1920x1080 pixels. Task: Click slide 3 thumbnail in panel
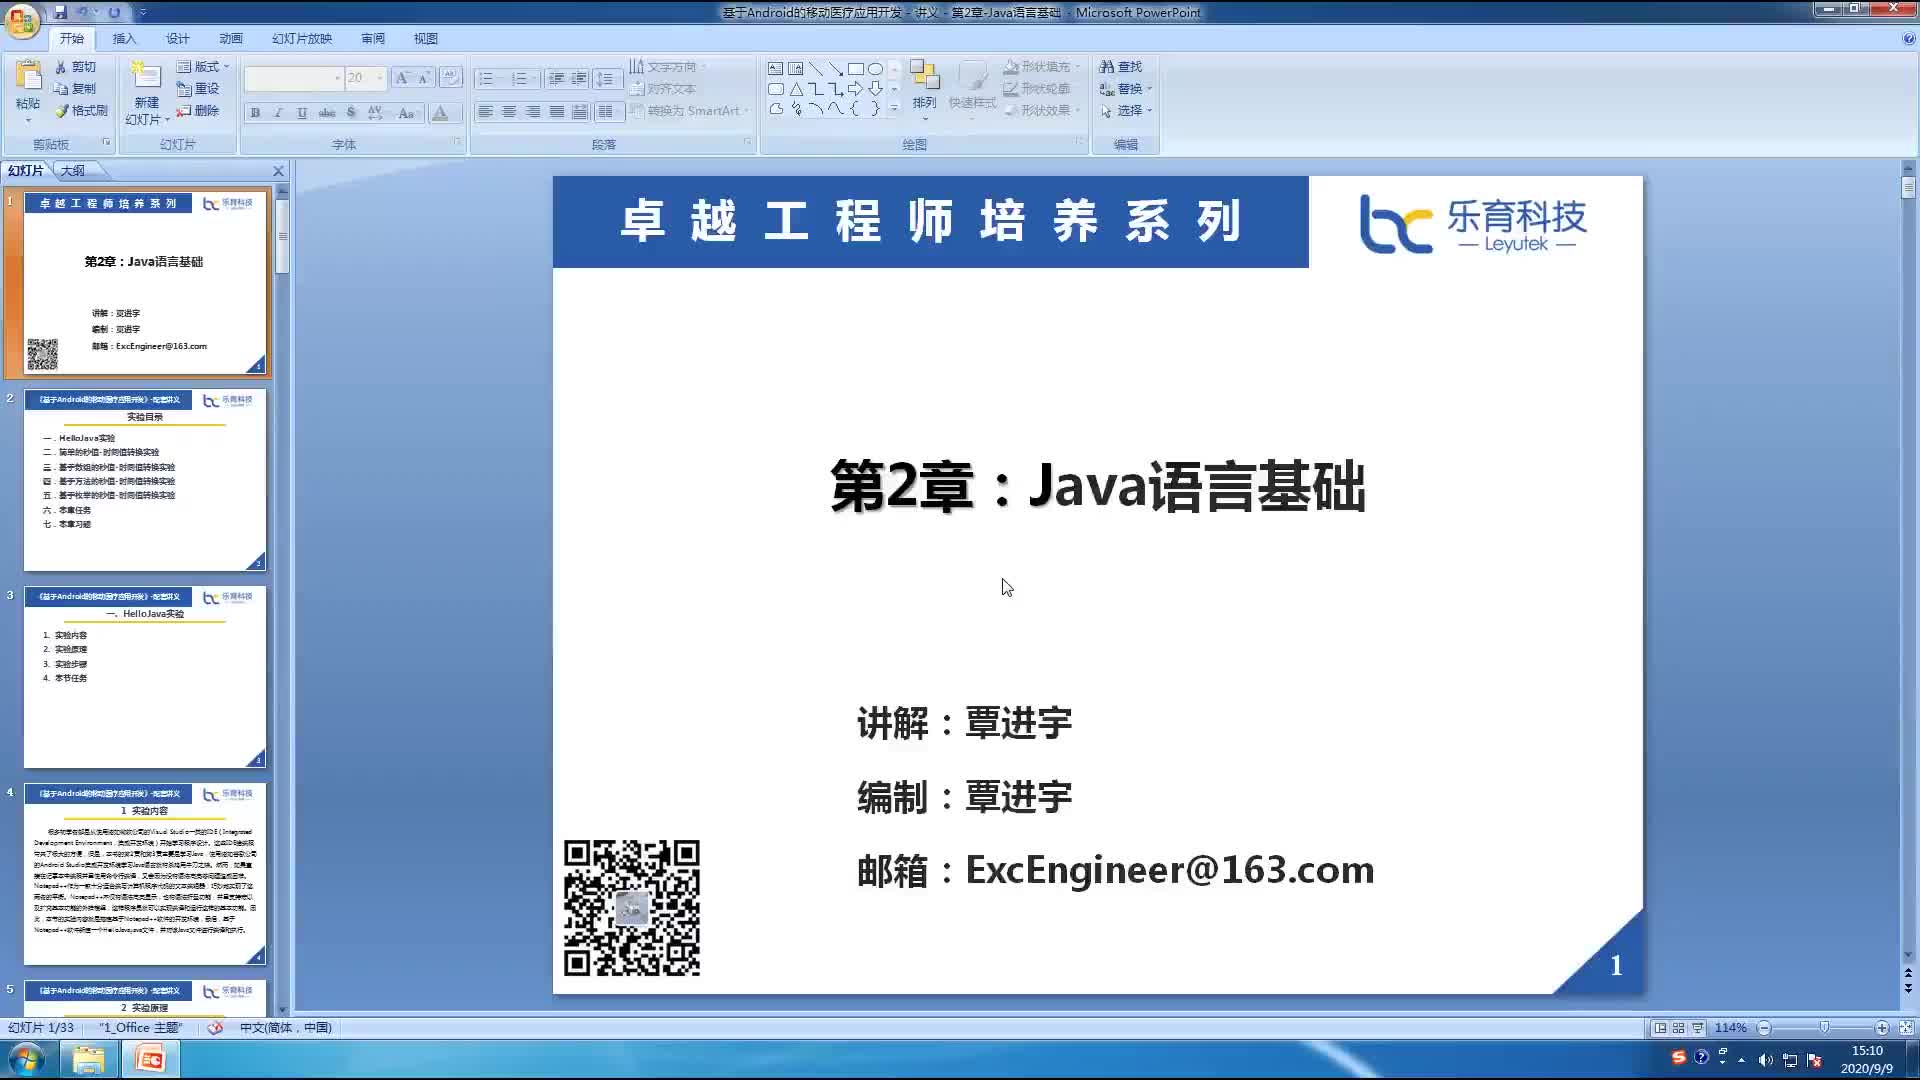coord(144,674)
